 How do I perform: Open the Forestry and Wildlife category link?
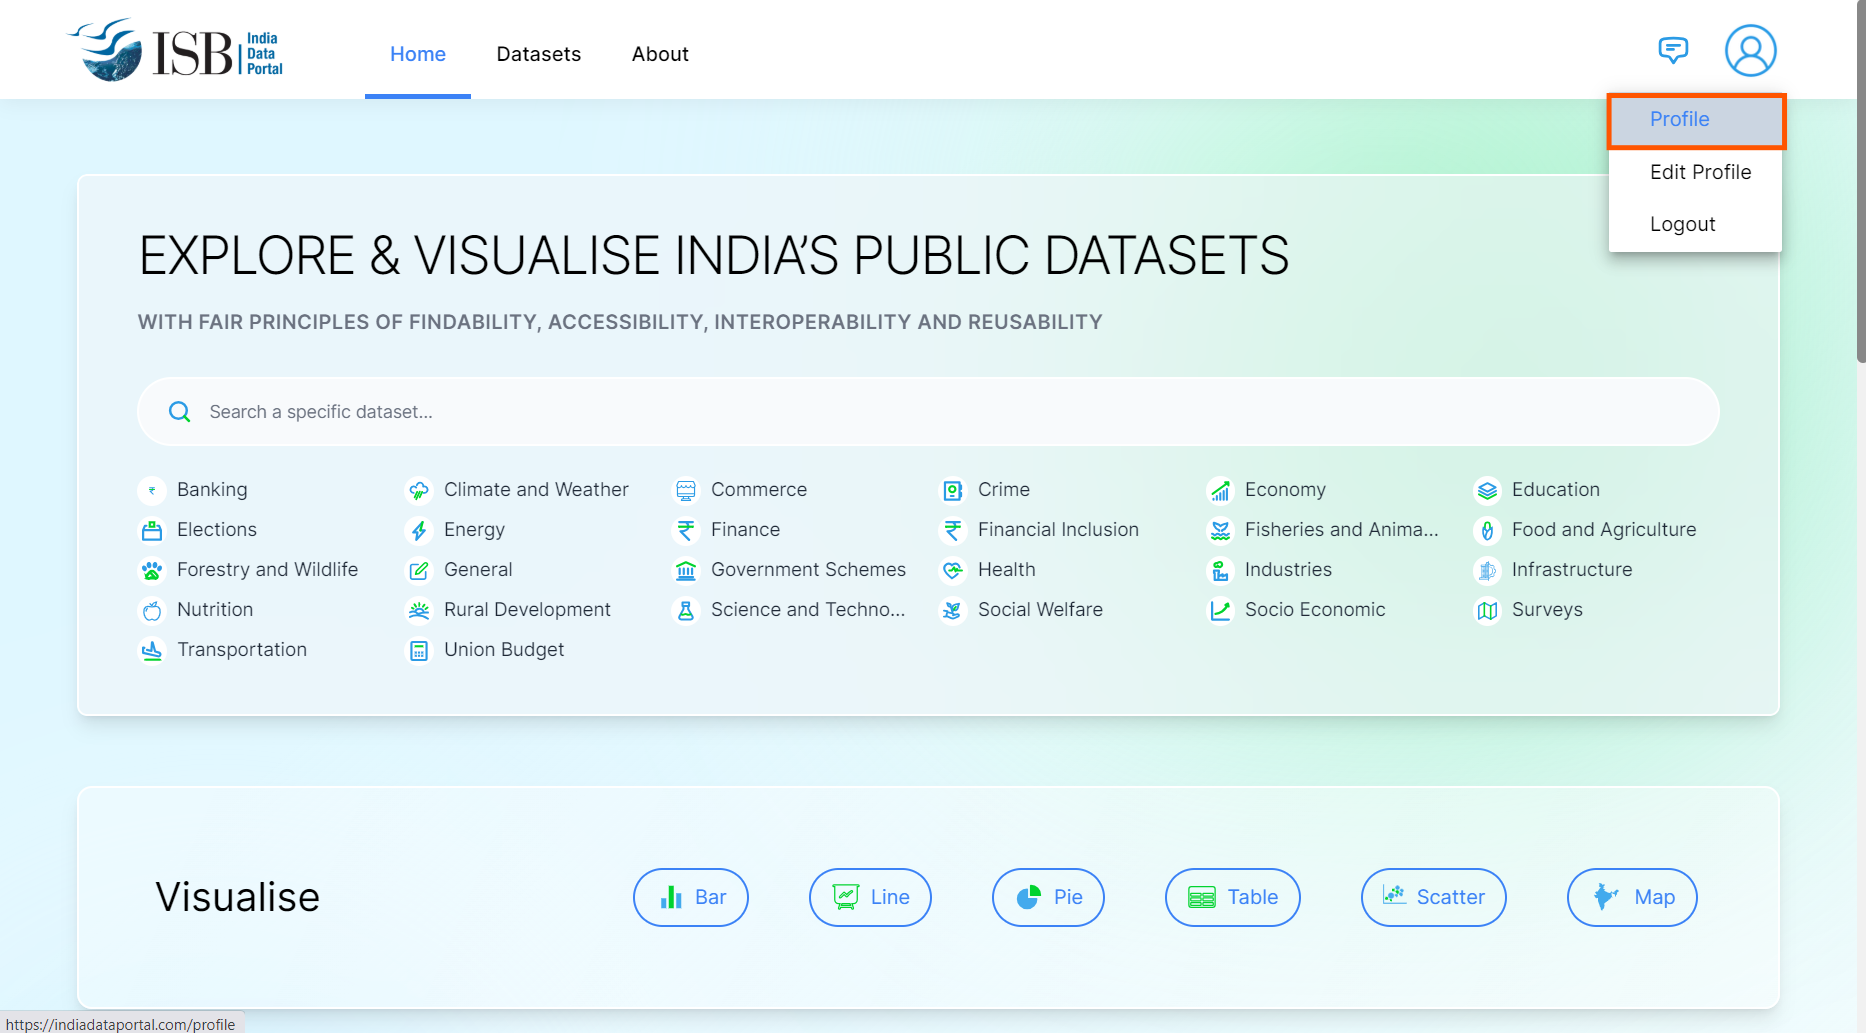tap(267, 570)
